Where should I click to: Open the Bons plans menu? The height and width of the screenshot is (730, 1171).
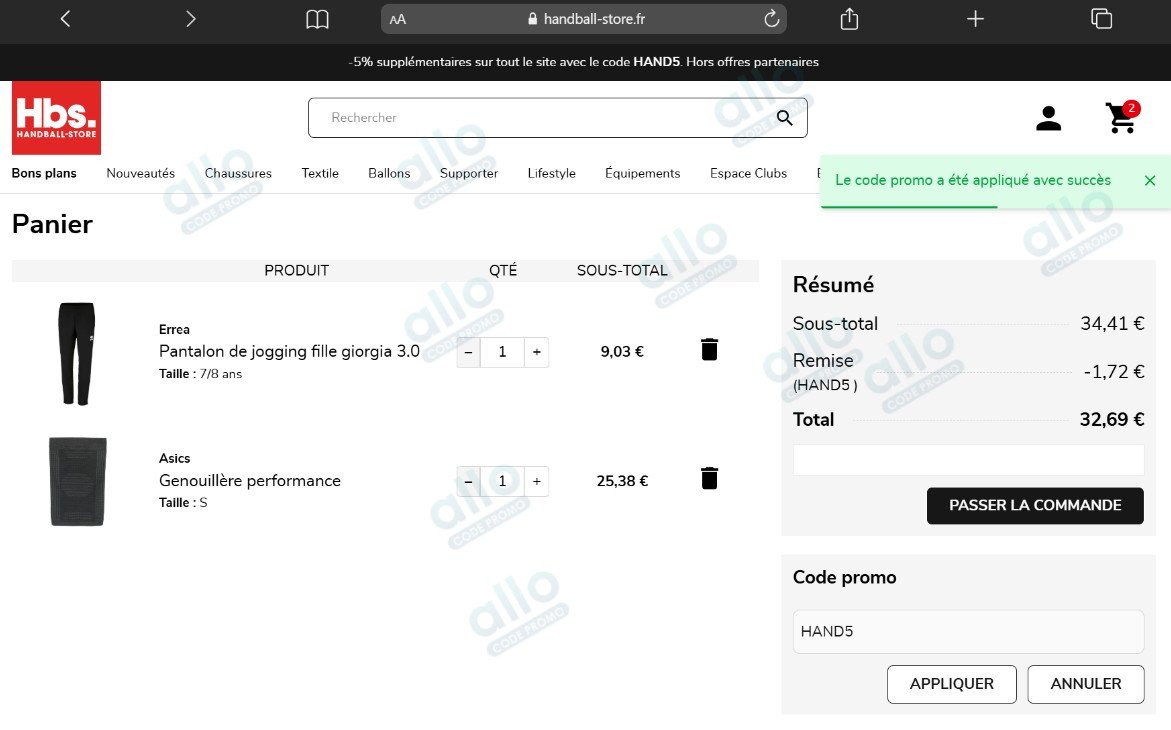(x=44, y=173)
